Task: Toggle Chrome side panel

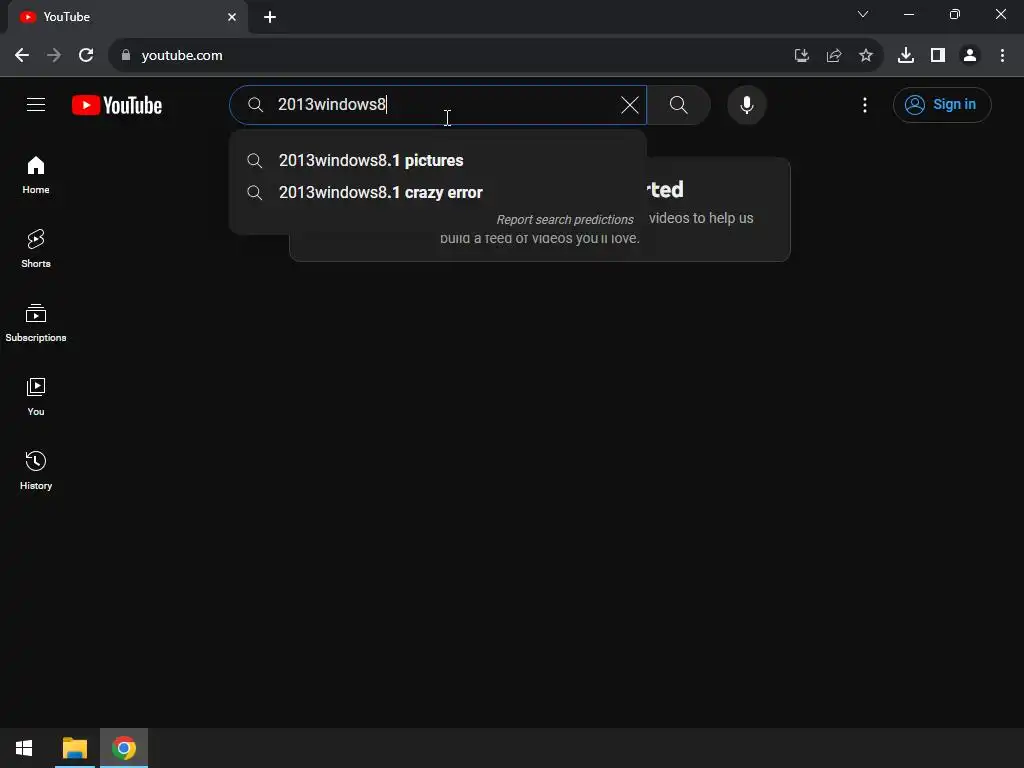Action: [x=938, y=56]
